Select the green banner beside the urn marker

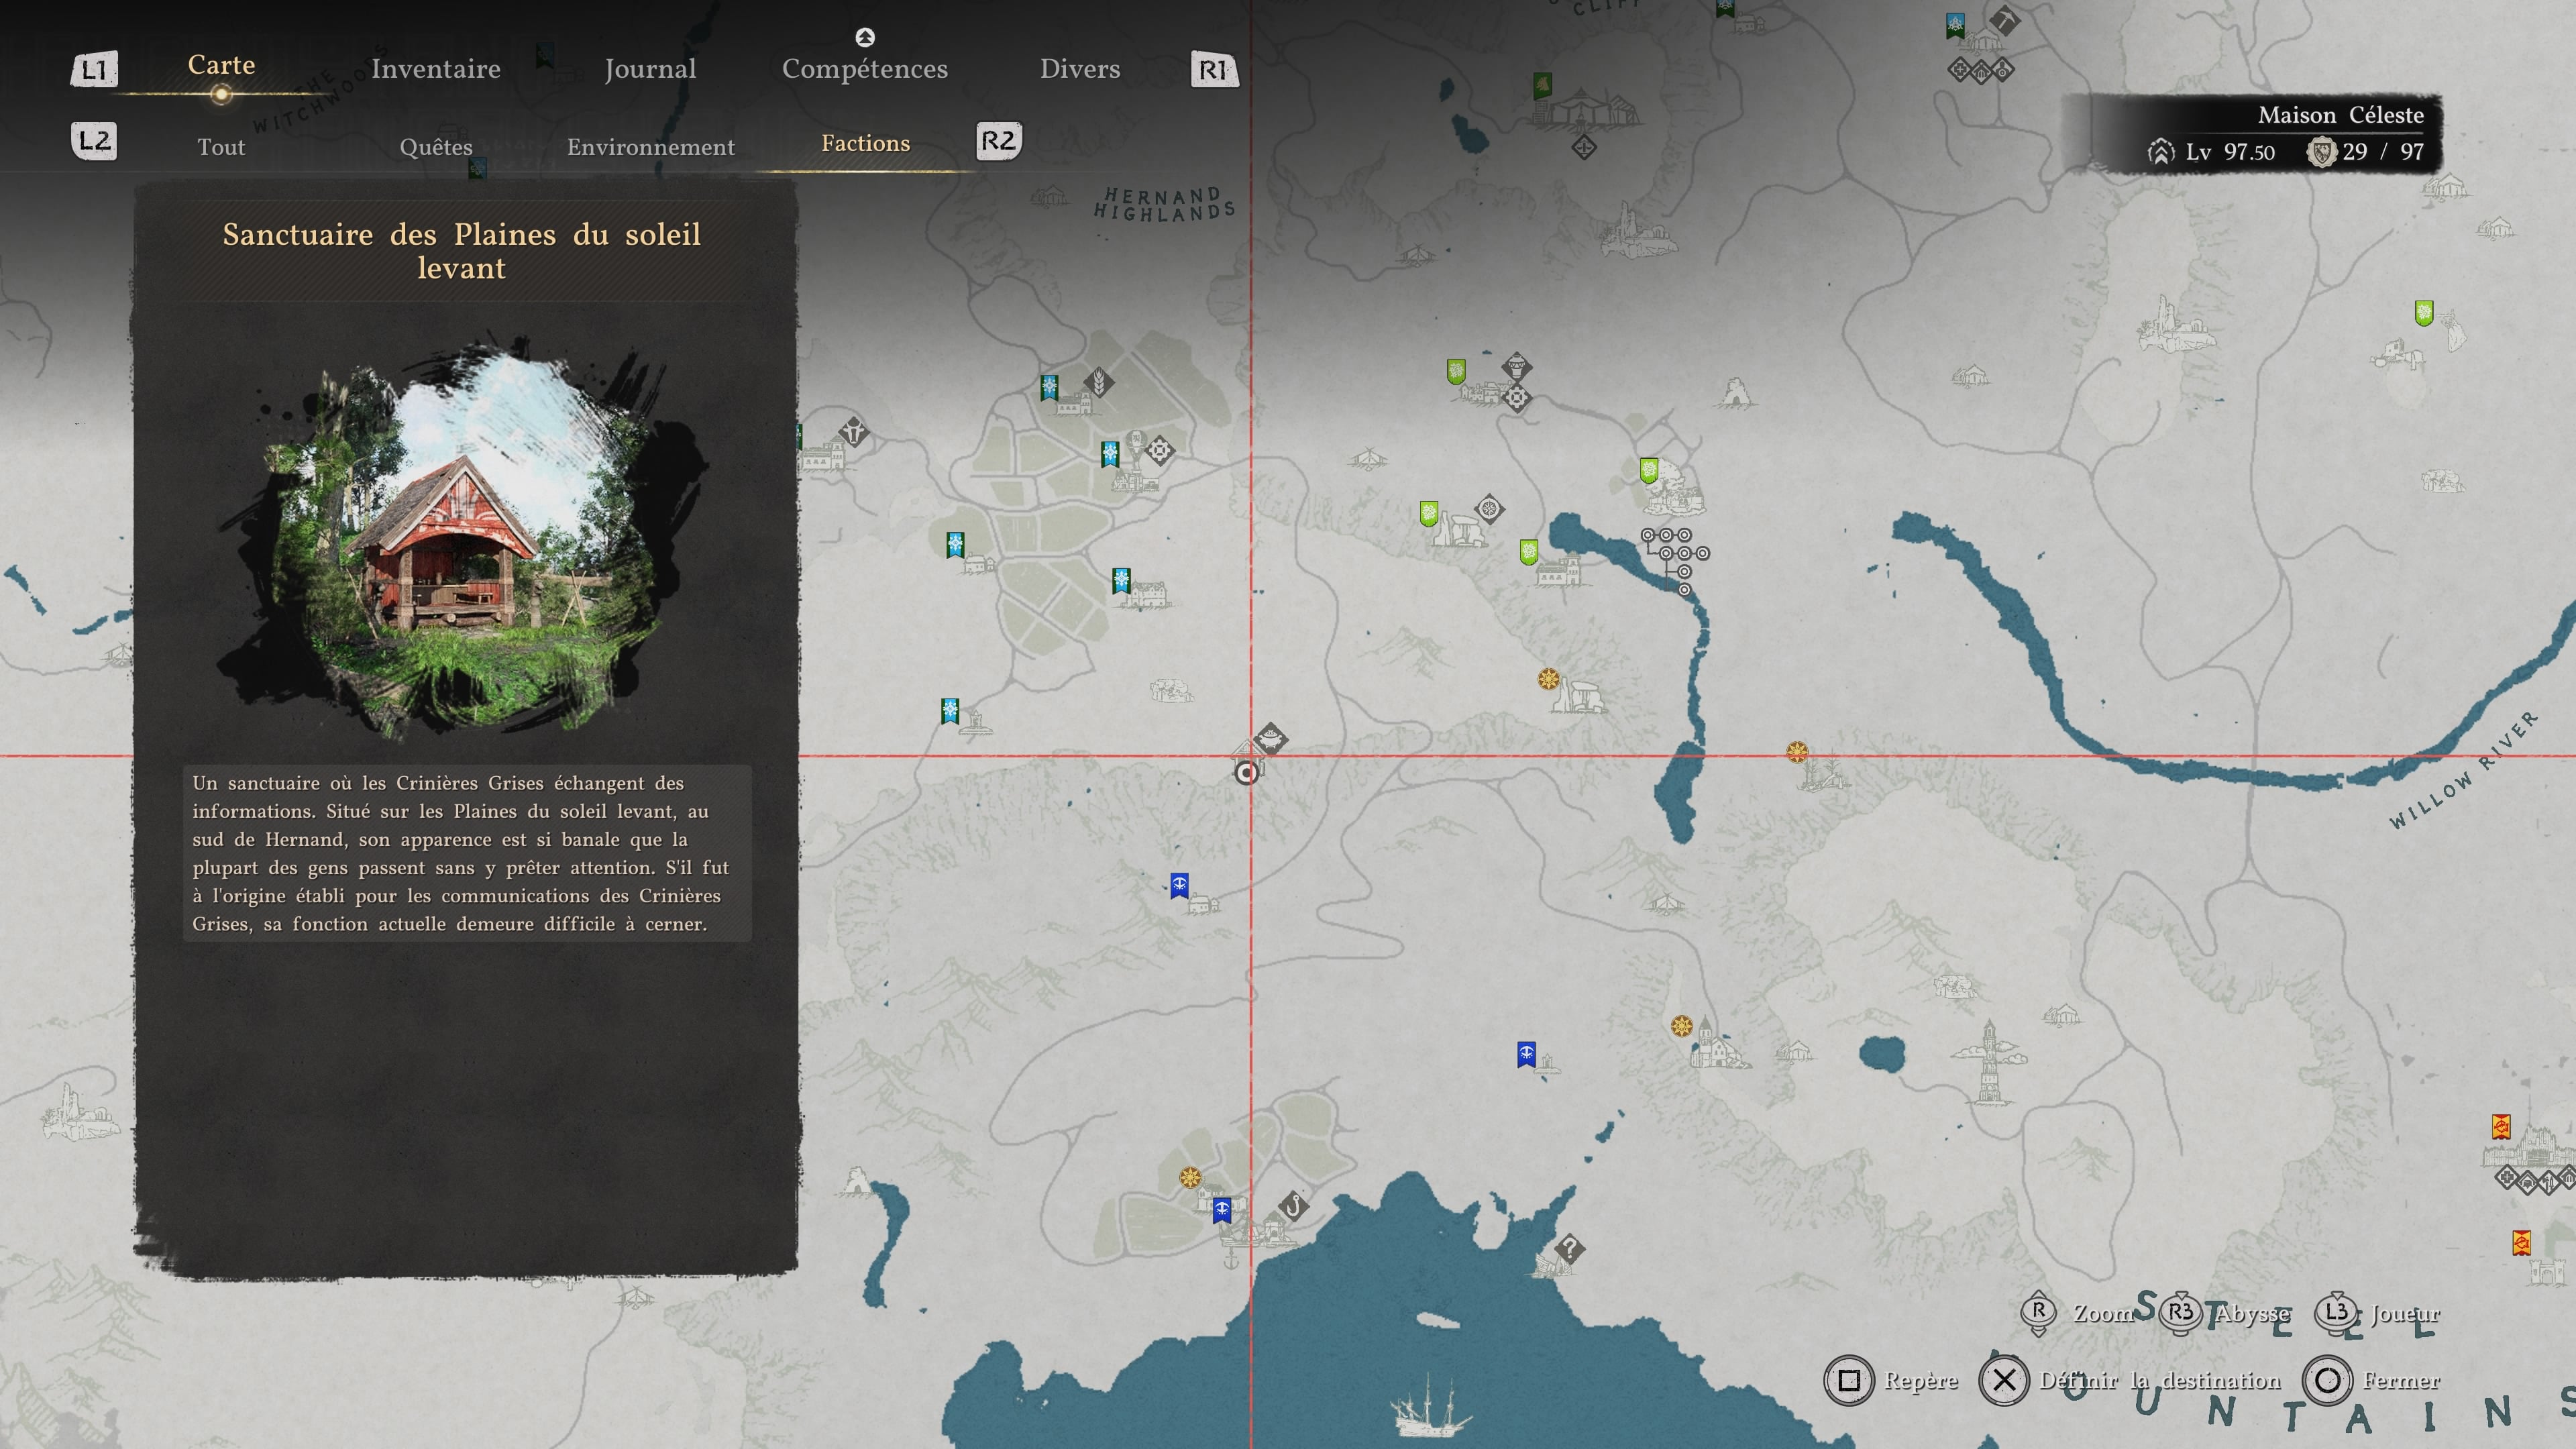[1456, 372]
